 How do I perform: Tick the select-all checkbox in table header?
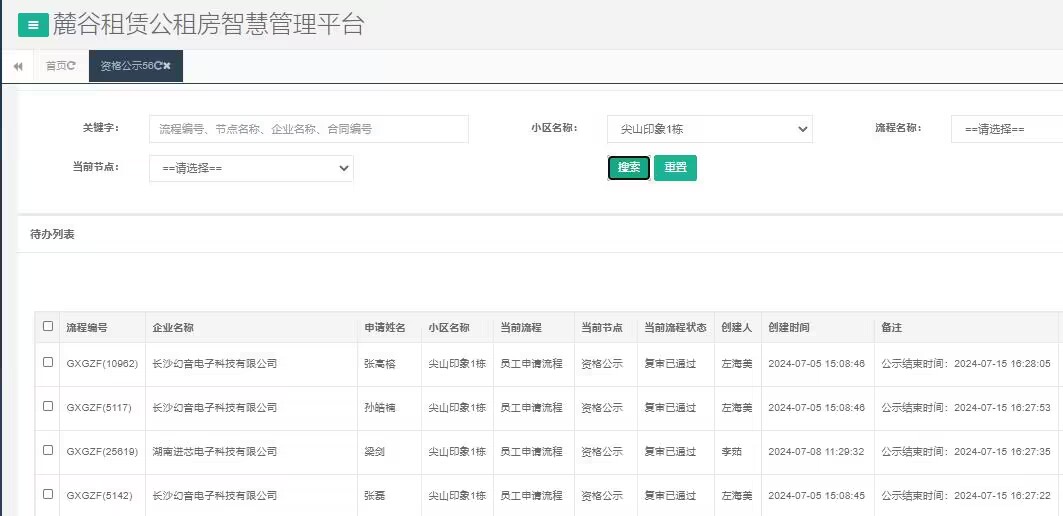point(48,326)
